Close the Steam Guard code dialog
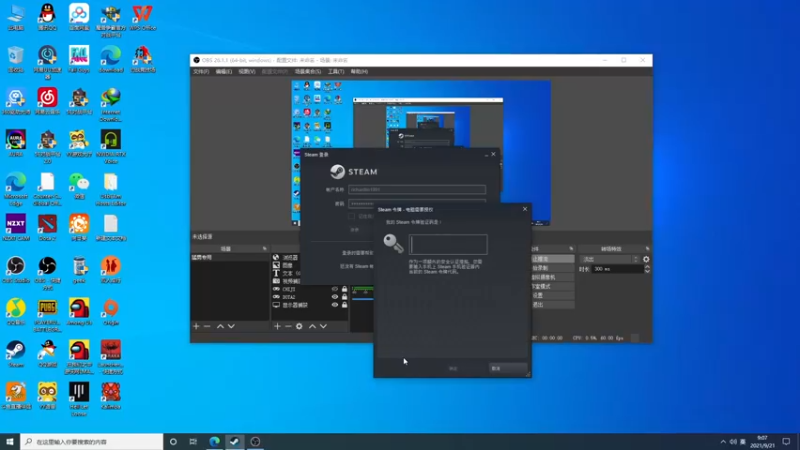Image resolution: width=800 pixels, height=450 pixels. point(525,209)
